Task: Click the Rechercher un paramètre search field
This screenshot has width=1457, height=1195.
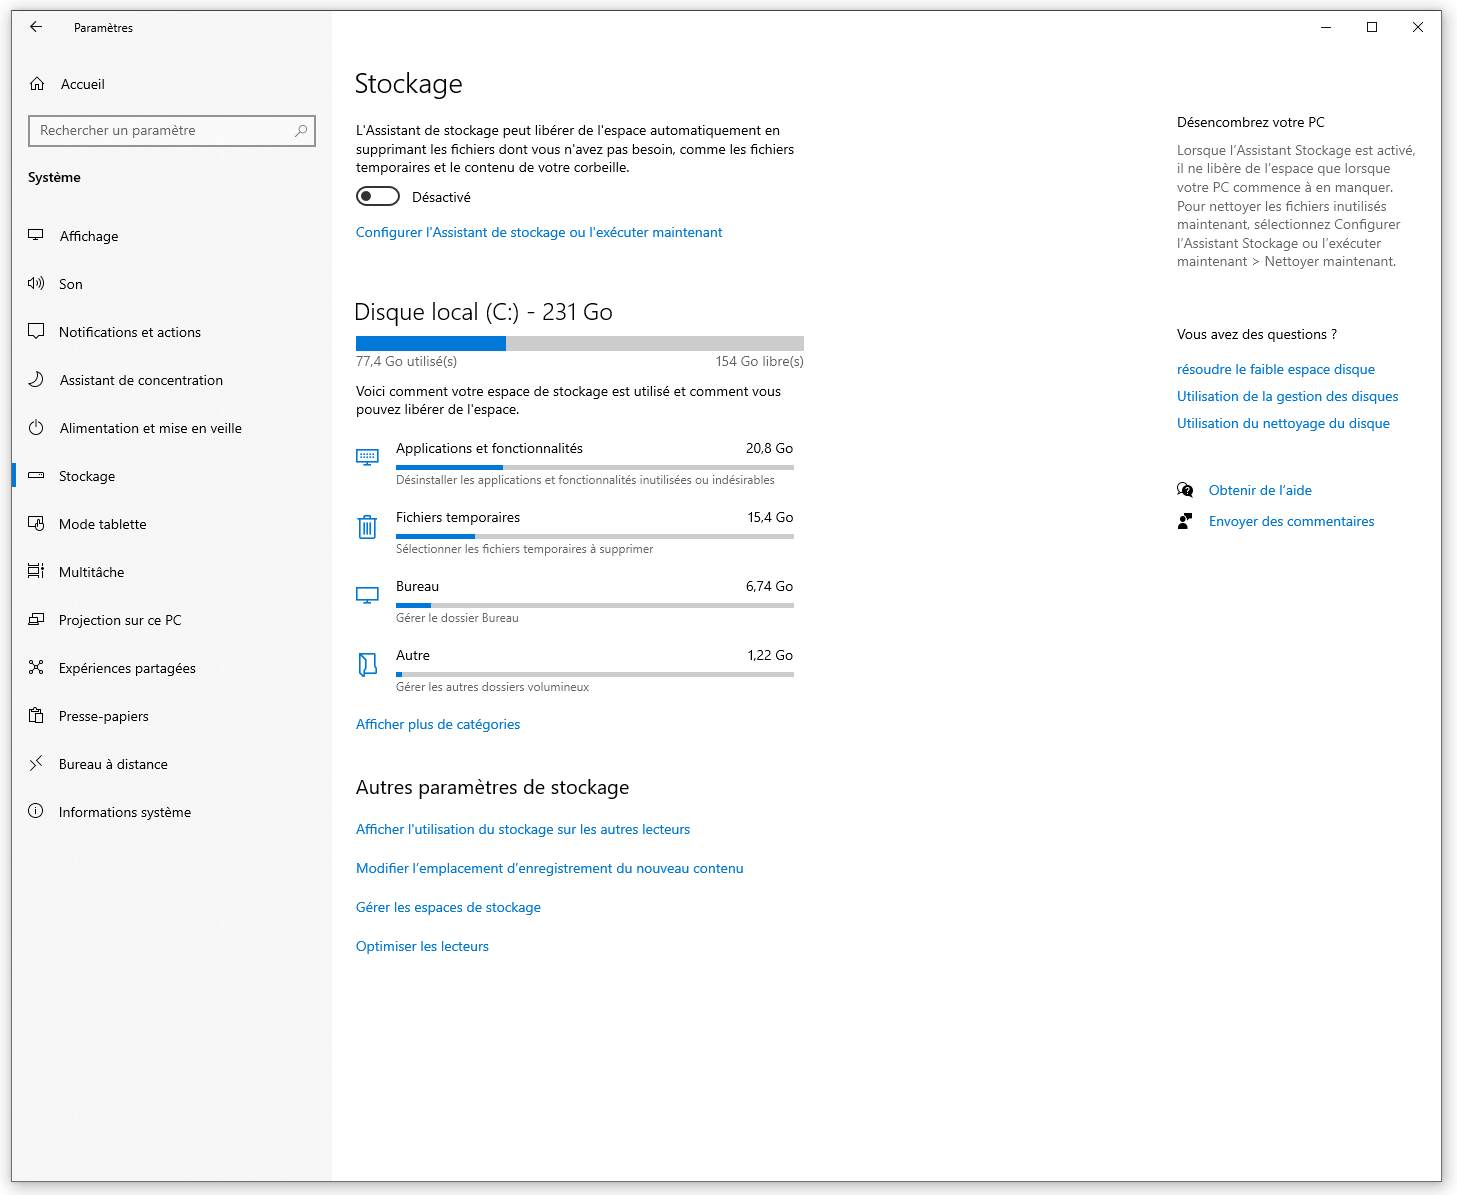Action: [x=160, y=131]
